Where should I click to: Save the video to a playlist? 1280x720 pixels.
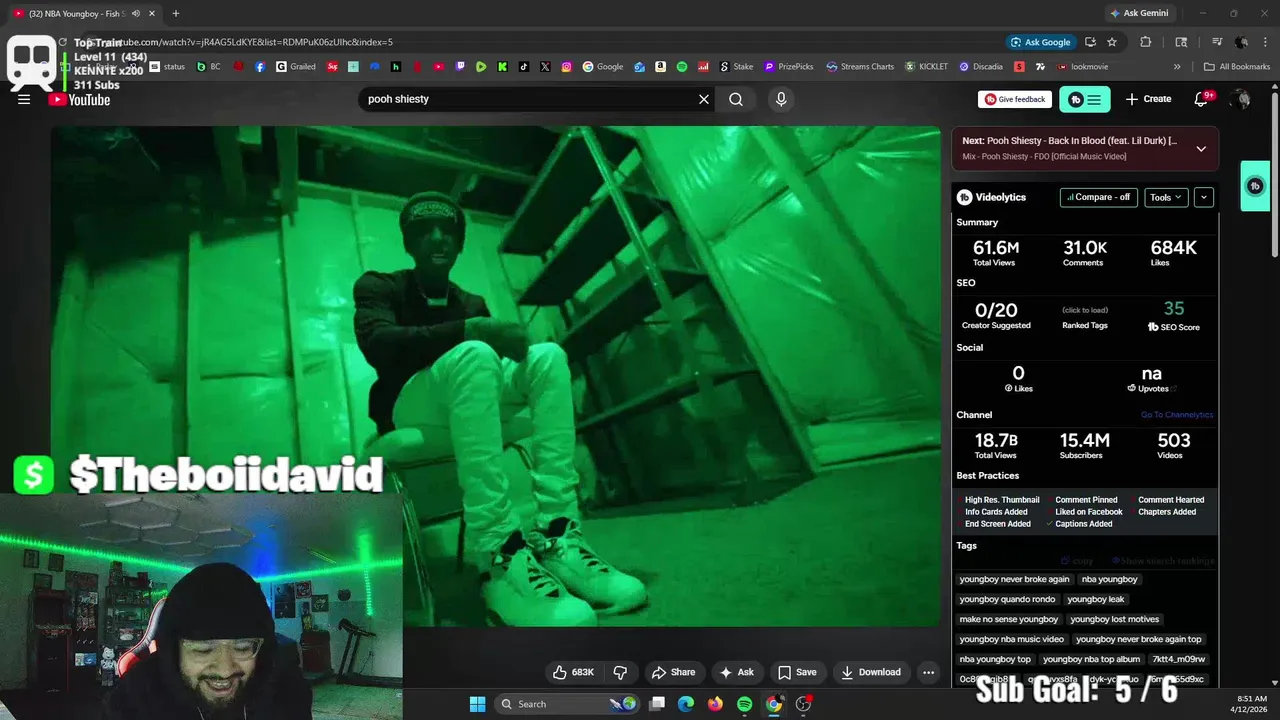click(x=797, y=672)
